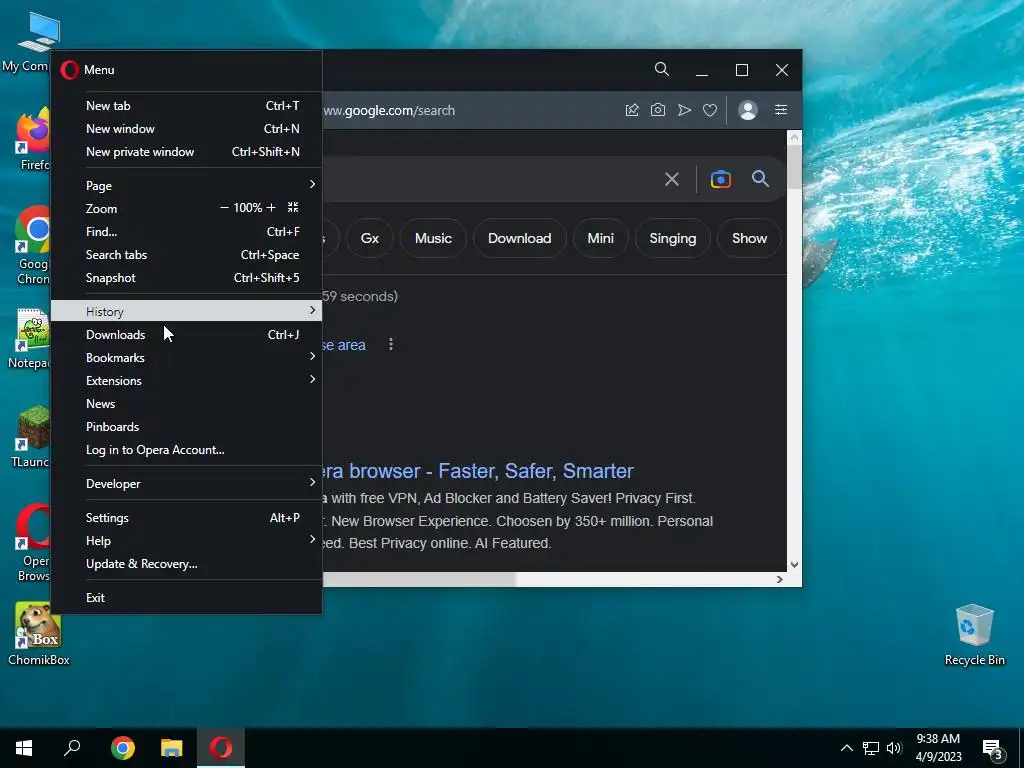Choose Exit from the menu

187,598
